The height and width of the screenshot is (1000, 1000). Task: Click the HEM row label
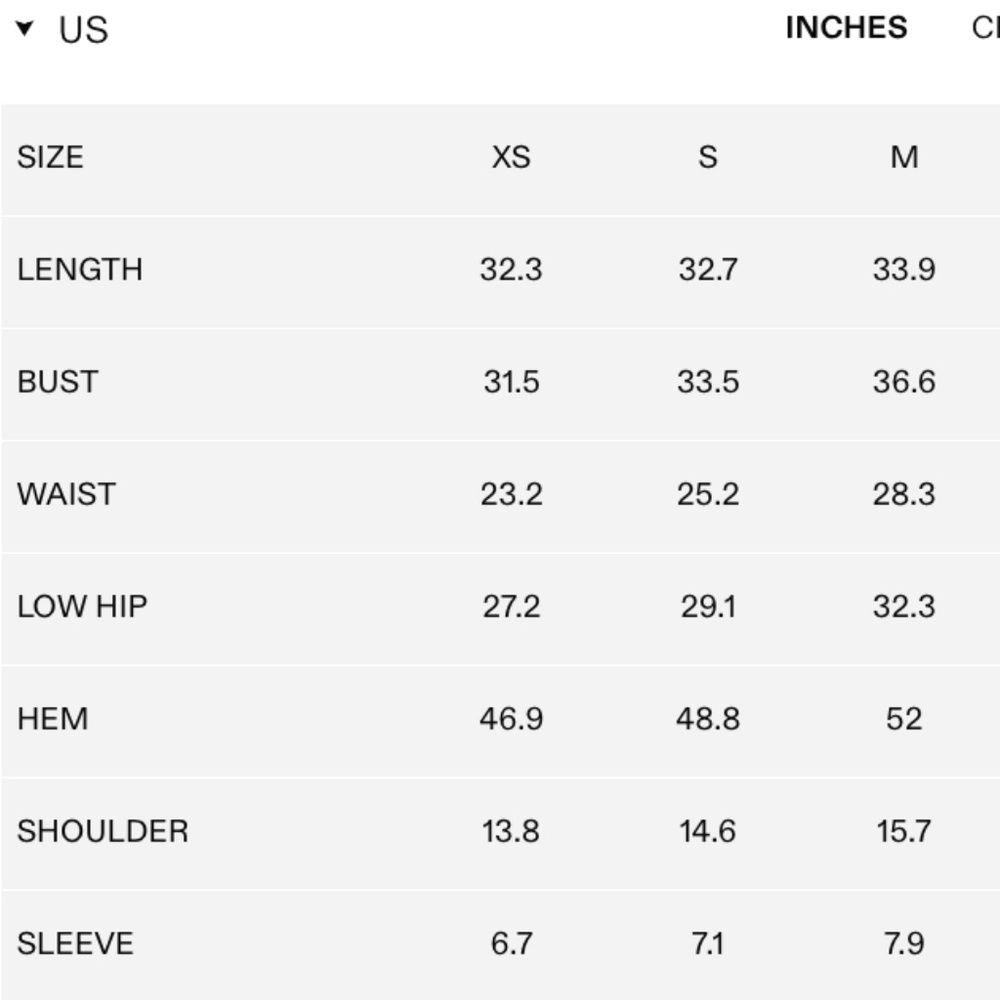52,719
